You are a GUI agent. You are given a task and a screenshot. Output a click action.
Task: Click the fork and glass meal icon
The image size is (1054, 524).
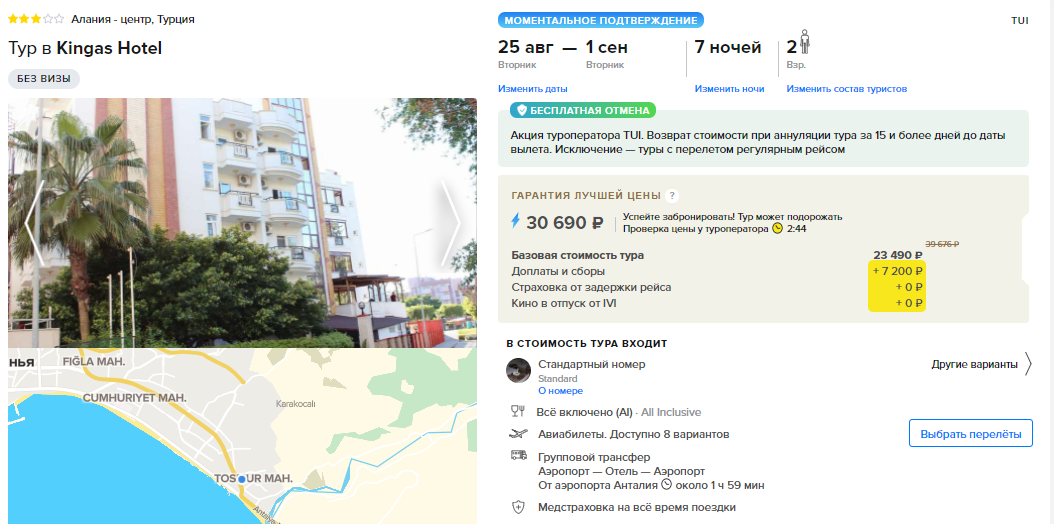(518, 411)
